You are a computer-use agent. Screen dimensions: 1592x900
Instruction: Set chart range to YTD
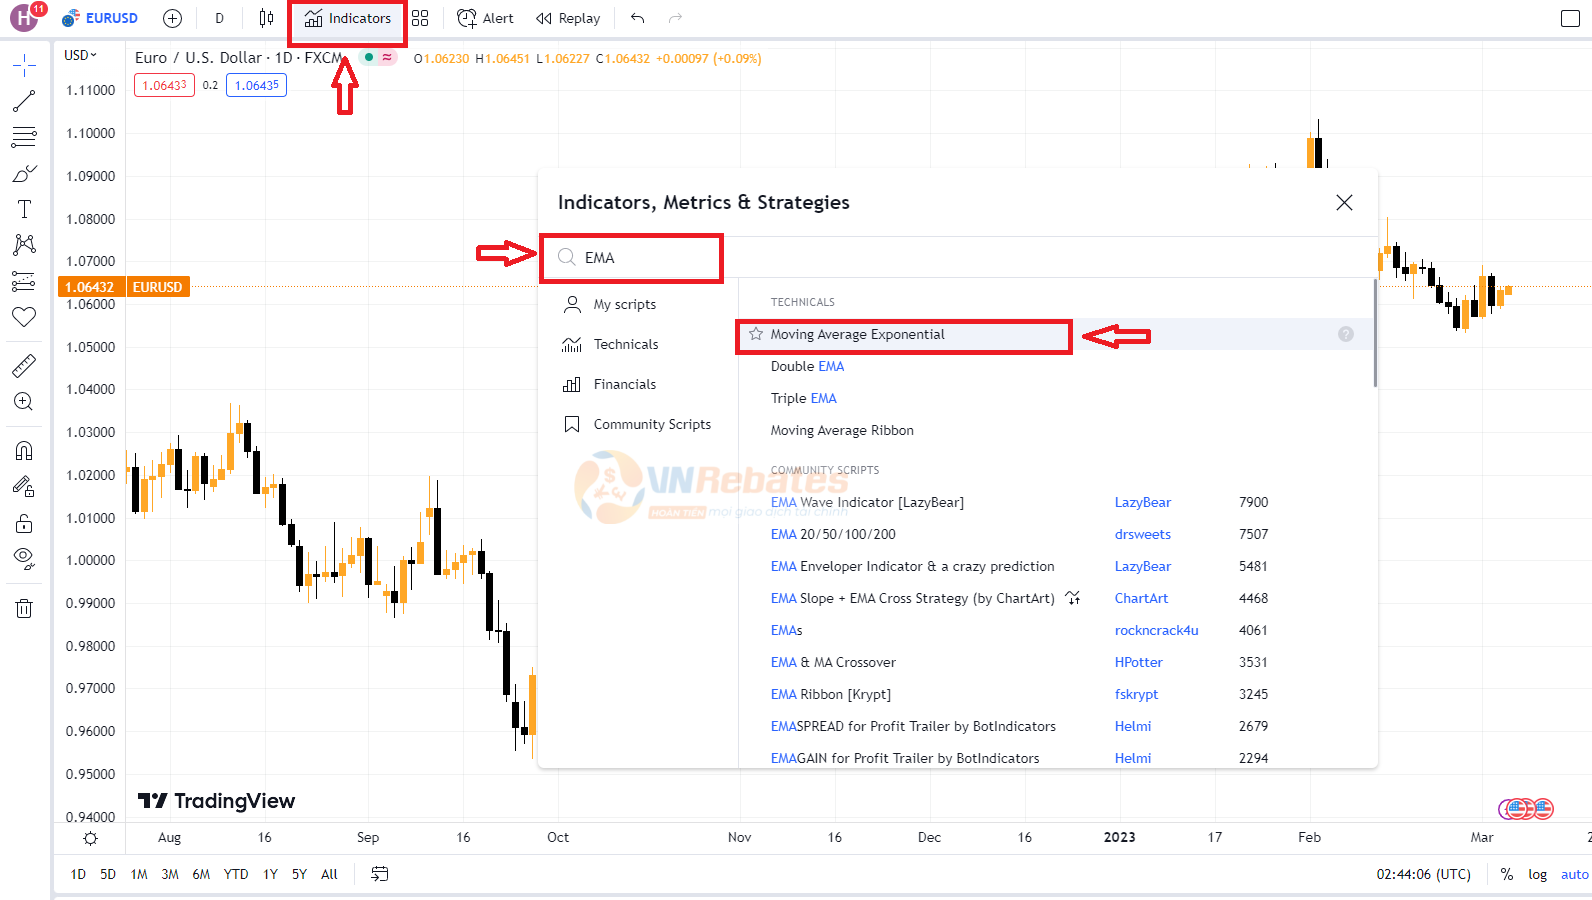(236, 874)
